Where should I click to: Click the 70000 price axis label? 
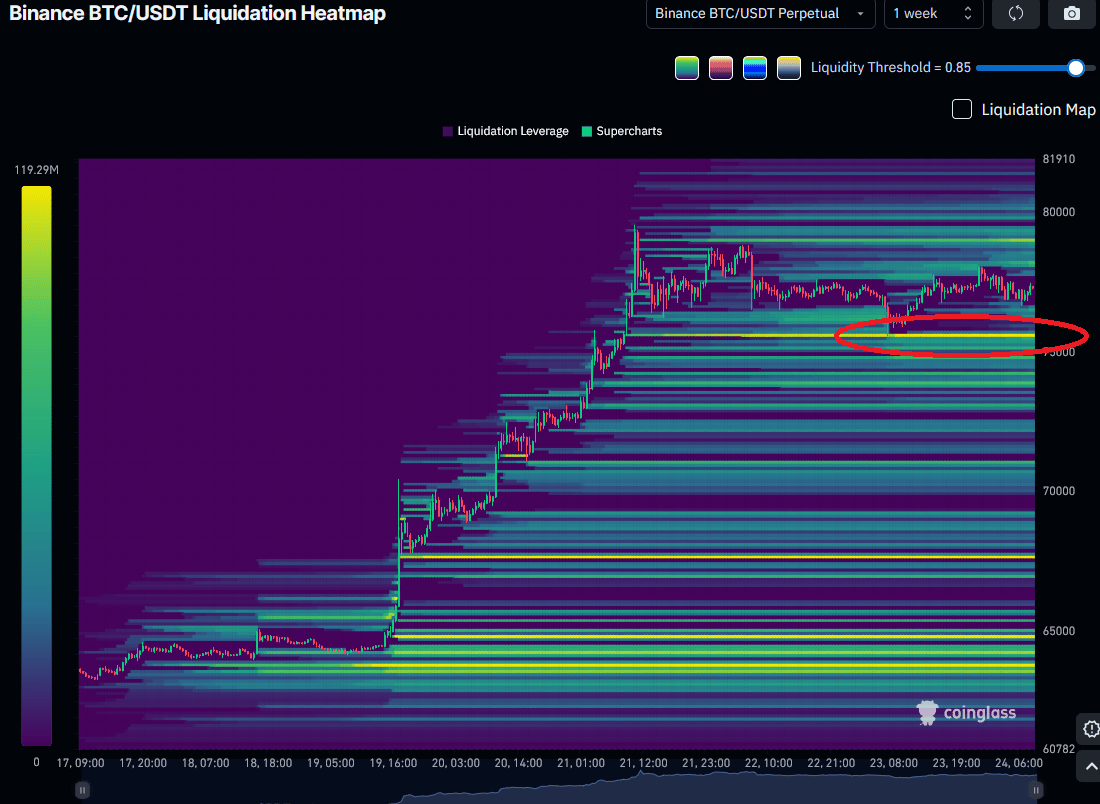coord(1059,491)
